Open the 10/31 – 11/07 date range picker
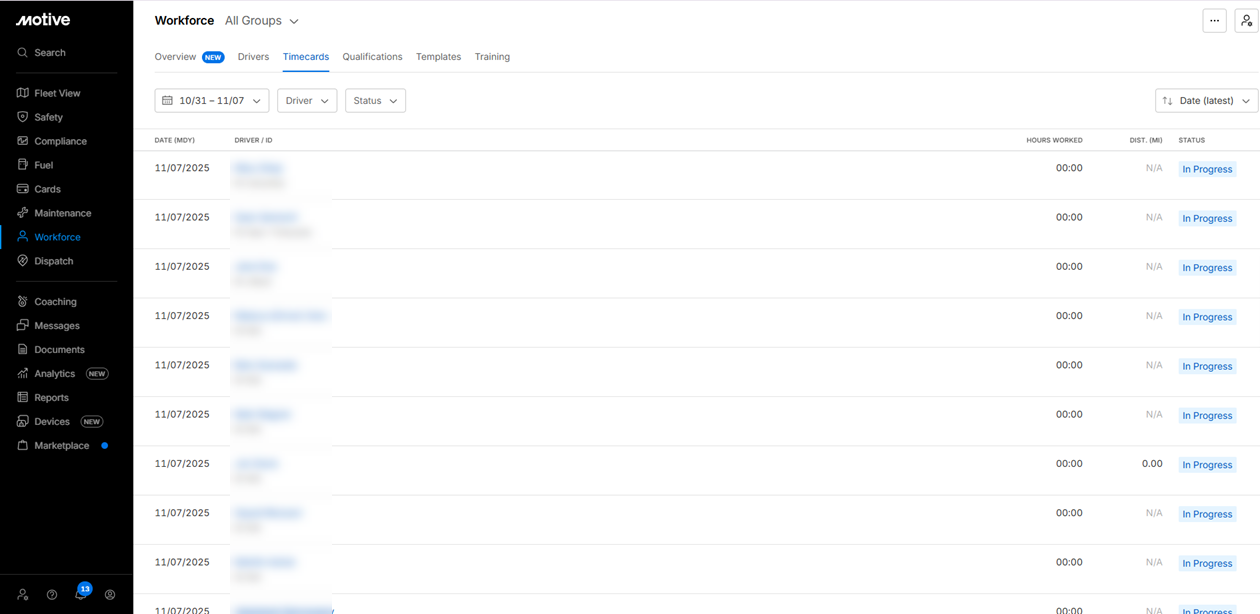The image size is (1260, 614). [212, 101]
